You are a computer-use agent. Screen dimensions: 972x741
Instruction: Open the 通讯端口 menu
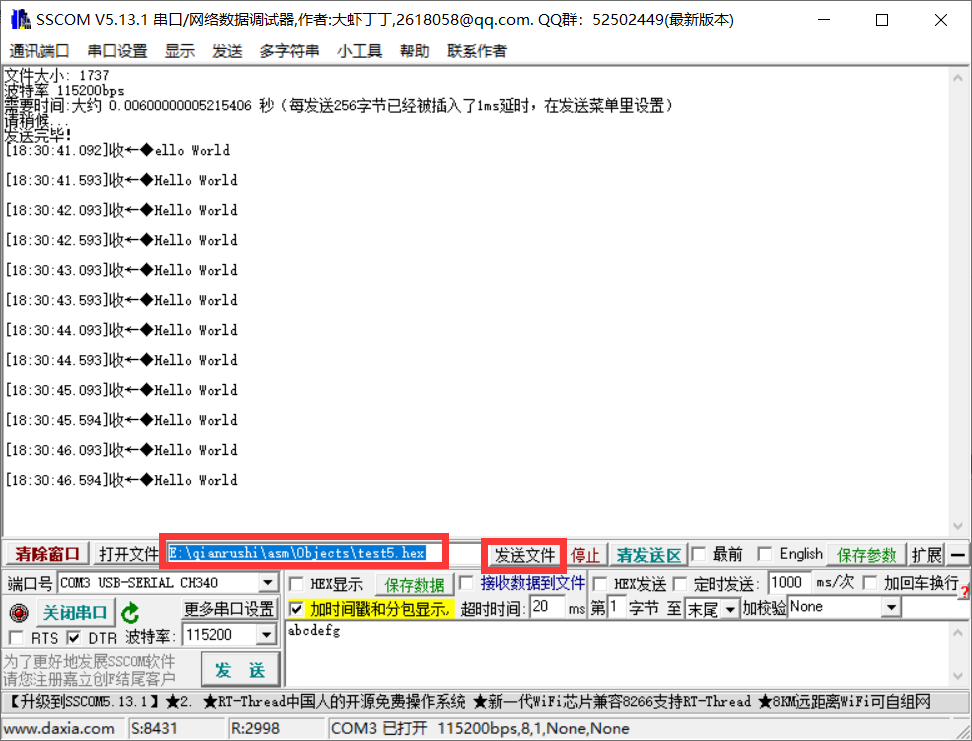coord(39,51)
